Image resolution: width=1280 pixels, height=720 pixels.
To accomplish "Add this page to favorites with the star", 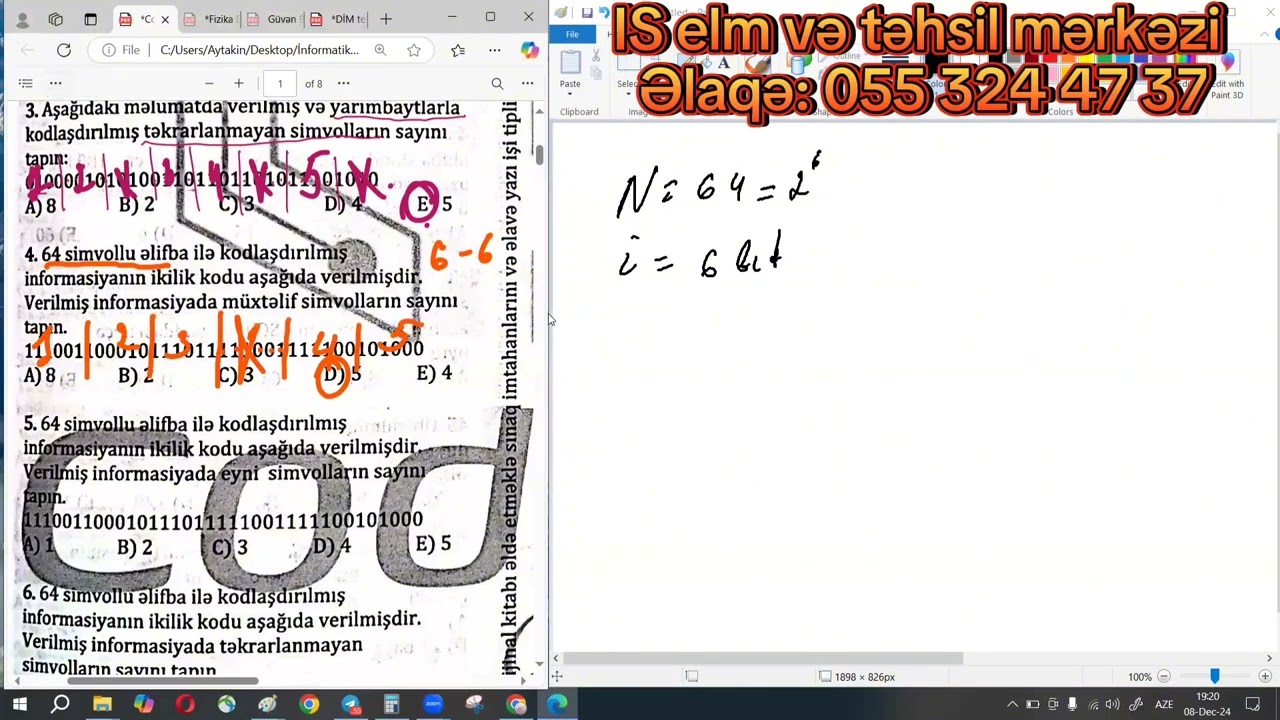I will 414,50.
